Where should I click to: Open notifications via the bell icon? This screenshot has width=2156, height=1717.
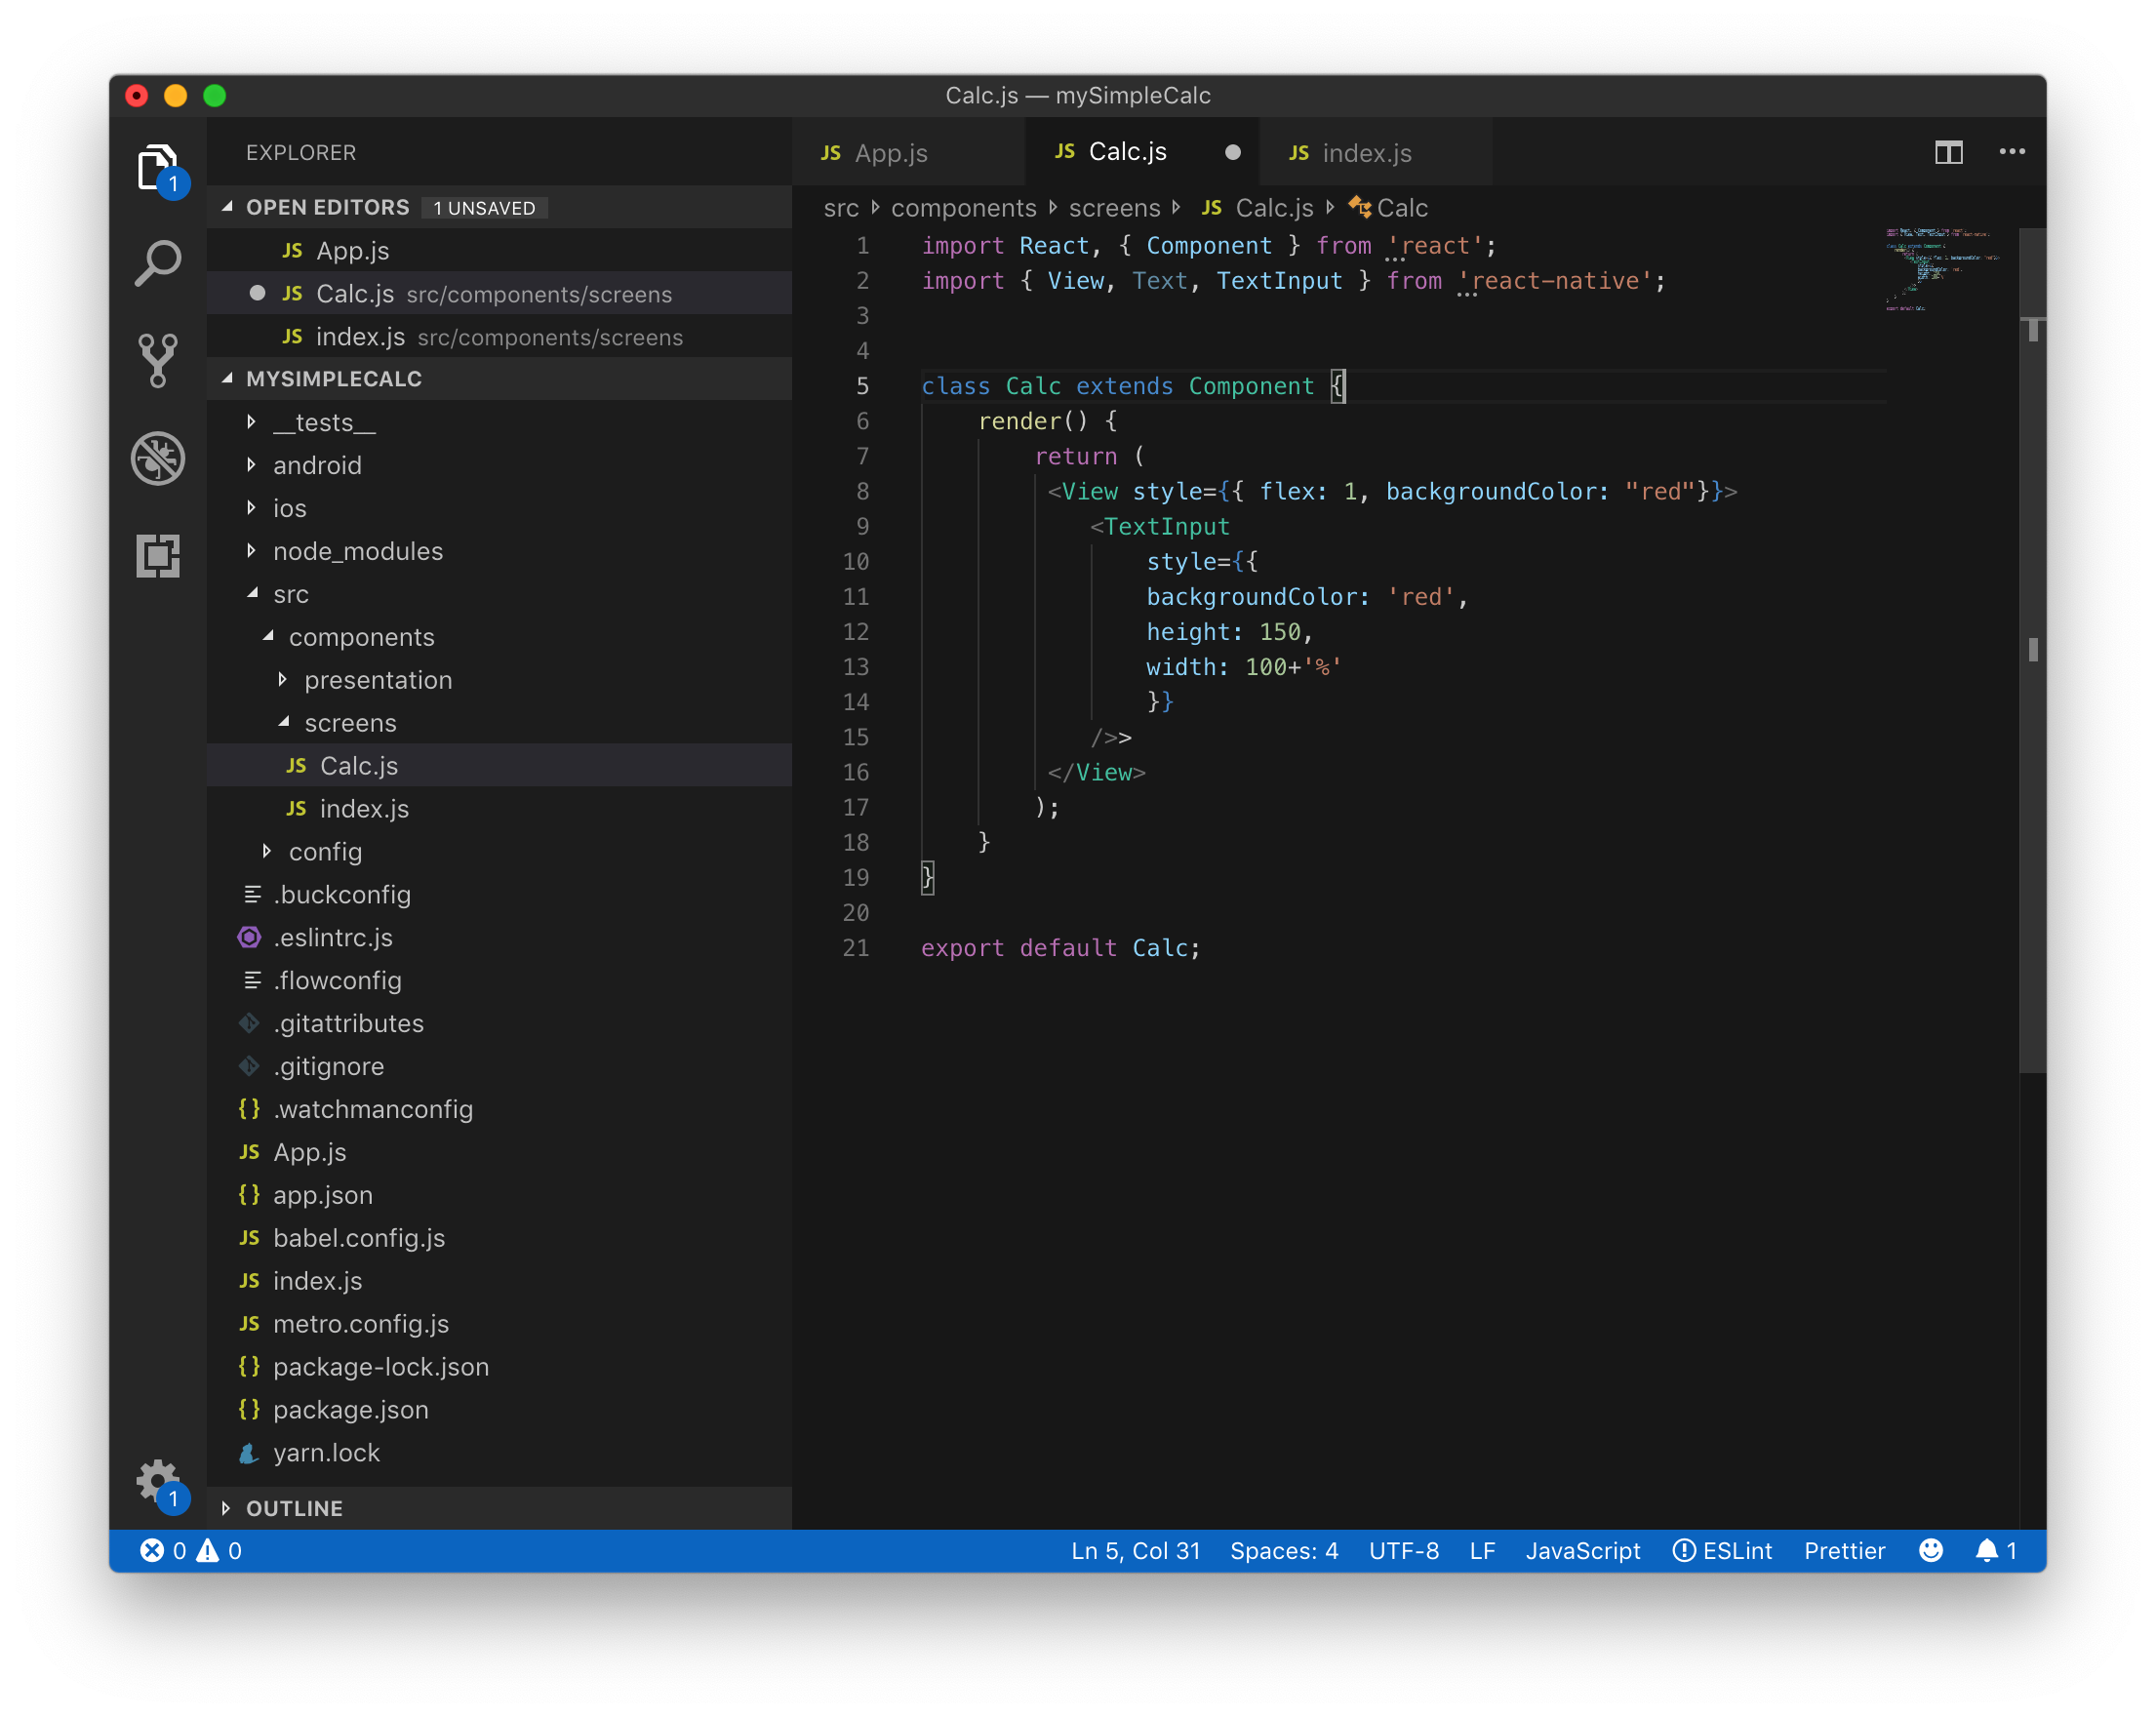point(1987,1551)
